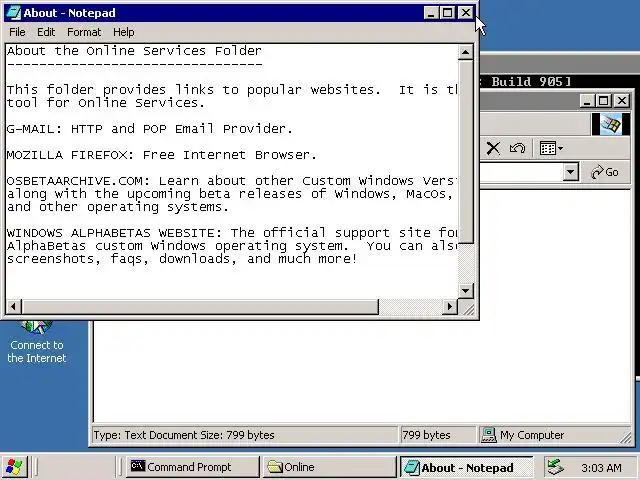Viewport: 640px width, 480px height.
Task: Click the 3:03 AM clock
Action: 601,468
